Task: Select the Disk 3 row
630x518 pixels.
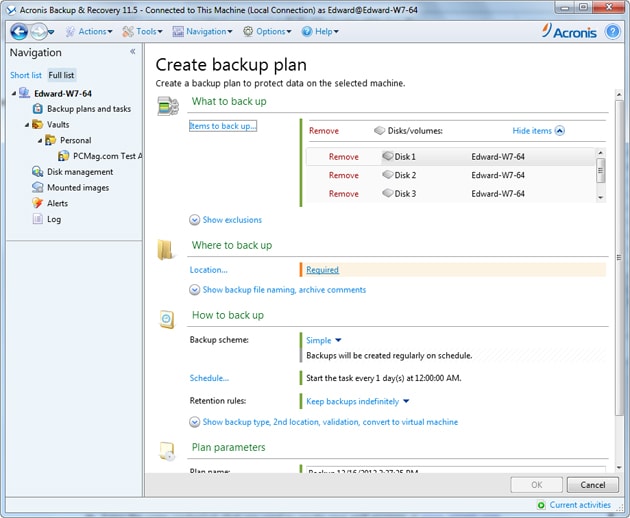Action: pos(451,194)
